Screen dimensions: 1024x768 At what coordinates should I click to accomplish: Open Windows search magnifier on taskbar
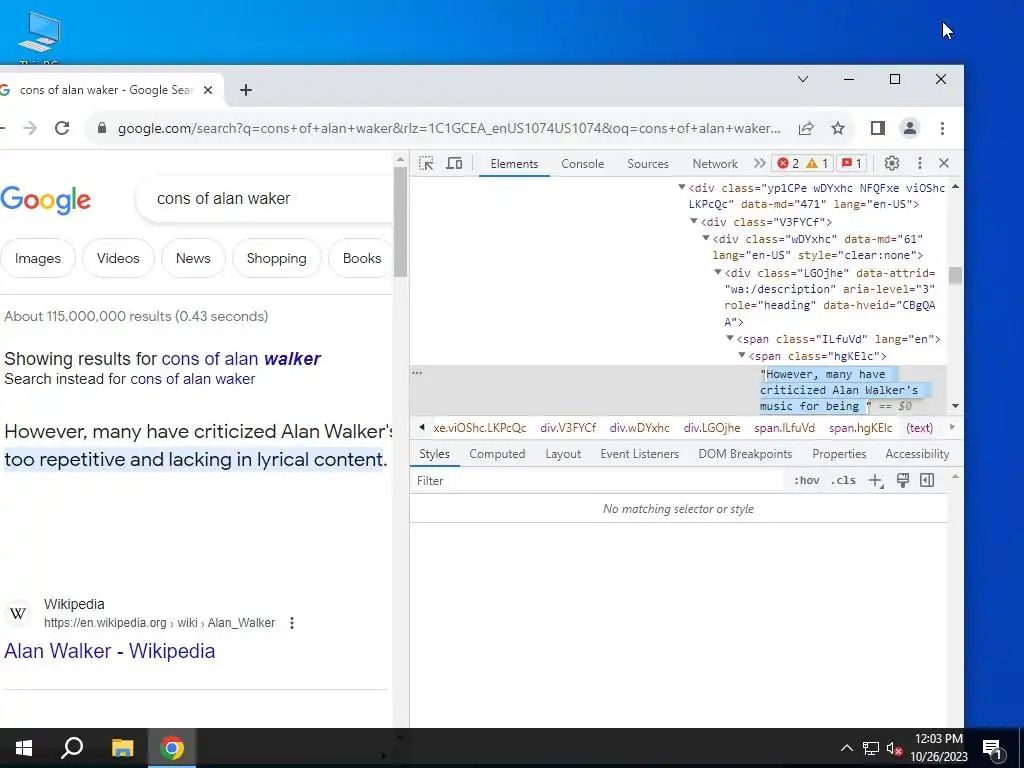tap(72, 748)
